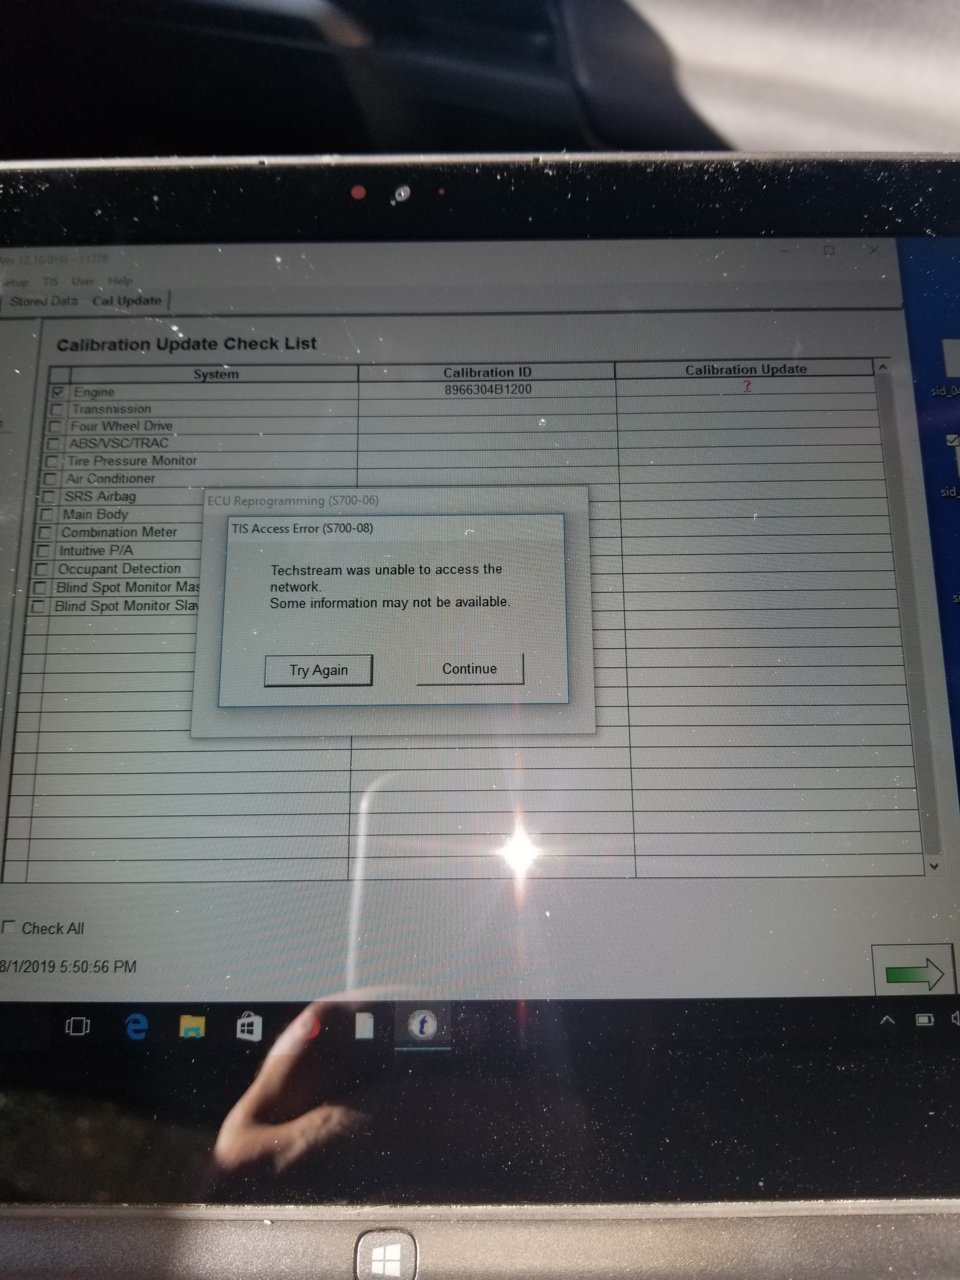Click the Windows button below the screen

pos(386,1257)
